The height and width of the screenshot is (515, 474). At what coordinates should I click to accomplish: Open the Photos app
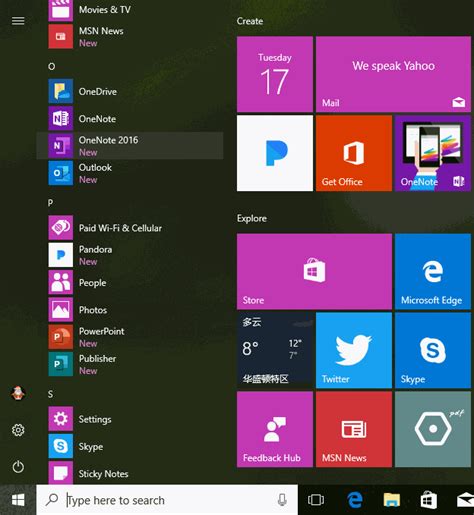tap(130, 310)
